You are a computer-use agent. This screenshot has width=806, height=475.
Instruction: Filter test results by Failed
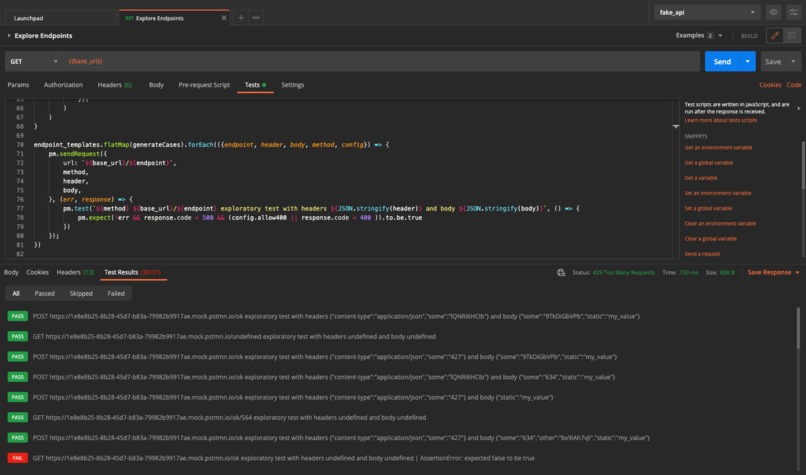pos(116,294)
